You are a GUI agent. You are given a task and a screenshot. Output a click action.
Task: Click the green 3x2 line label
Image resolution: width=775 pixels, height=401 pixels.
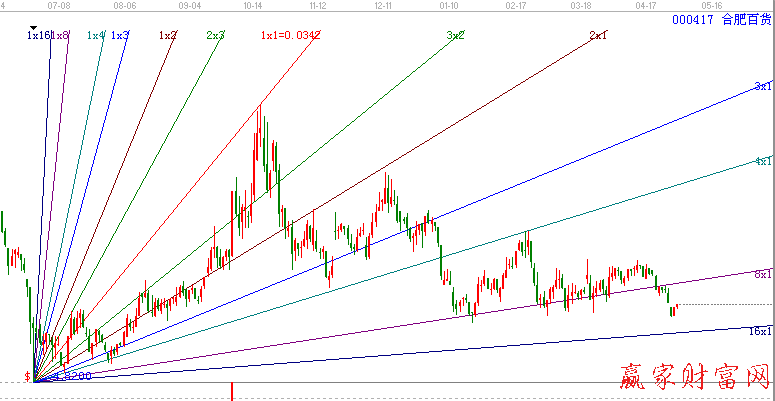455,36
